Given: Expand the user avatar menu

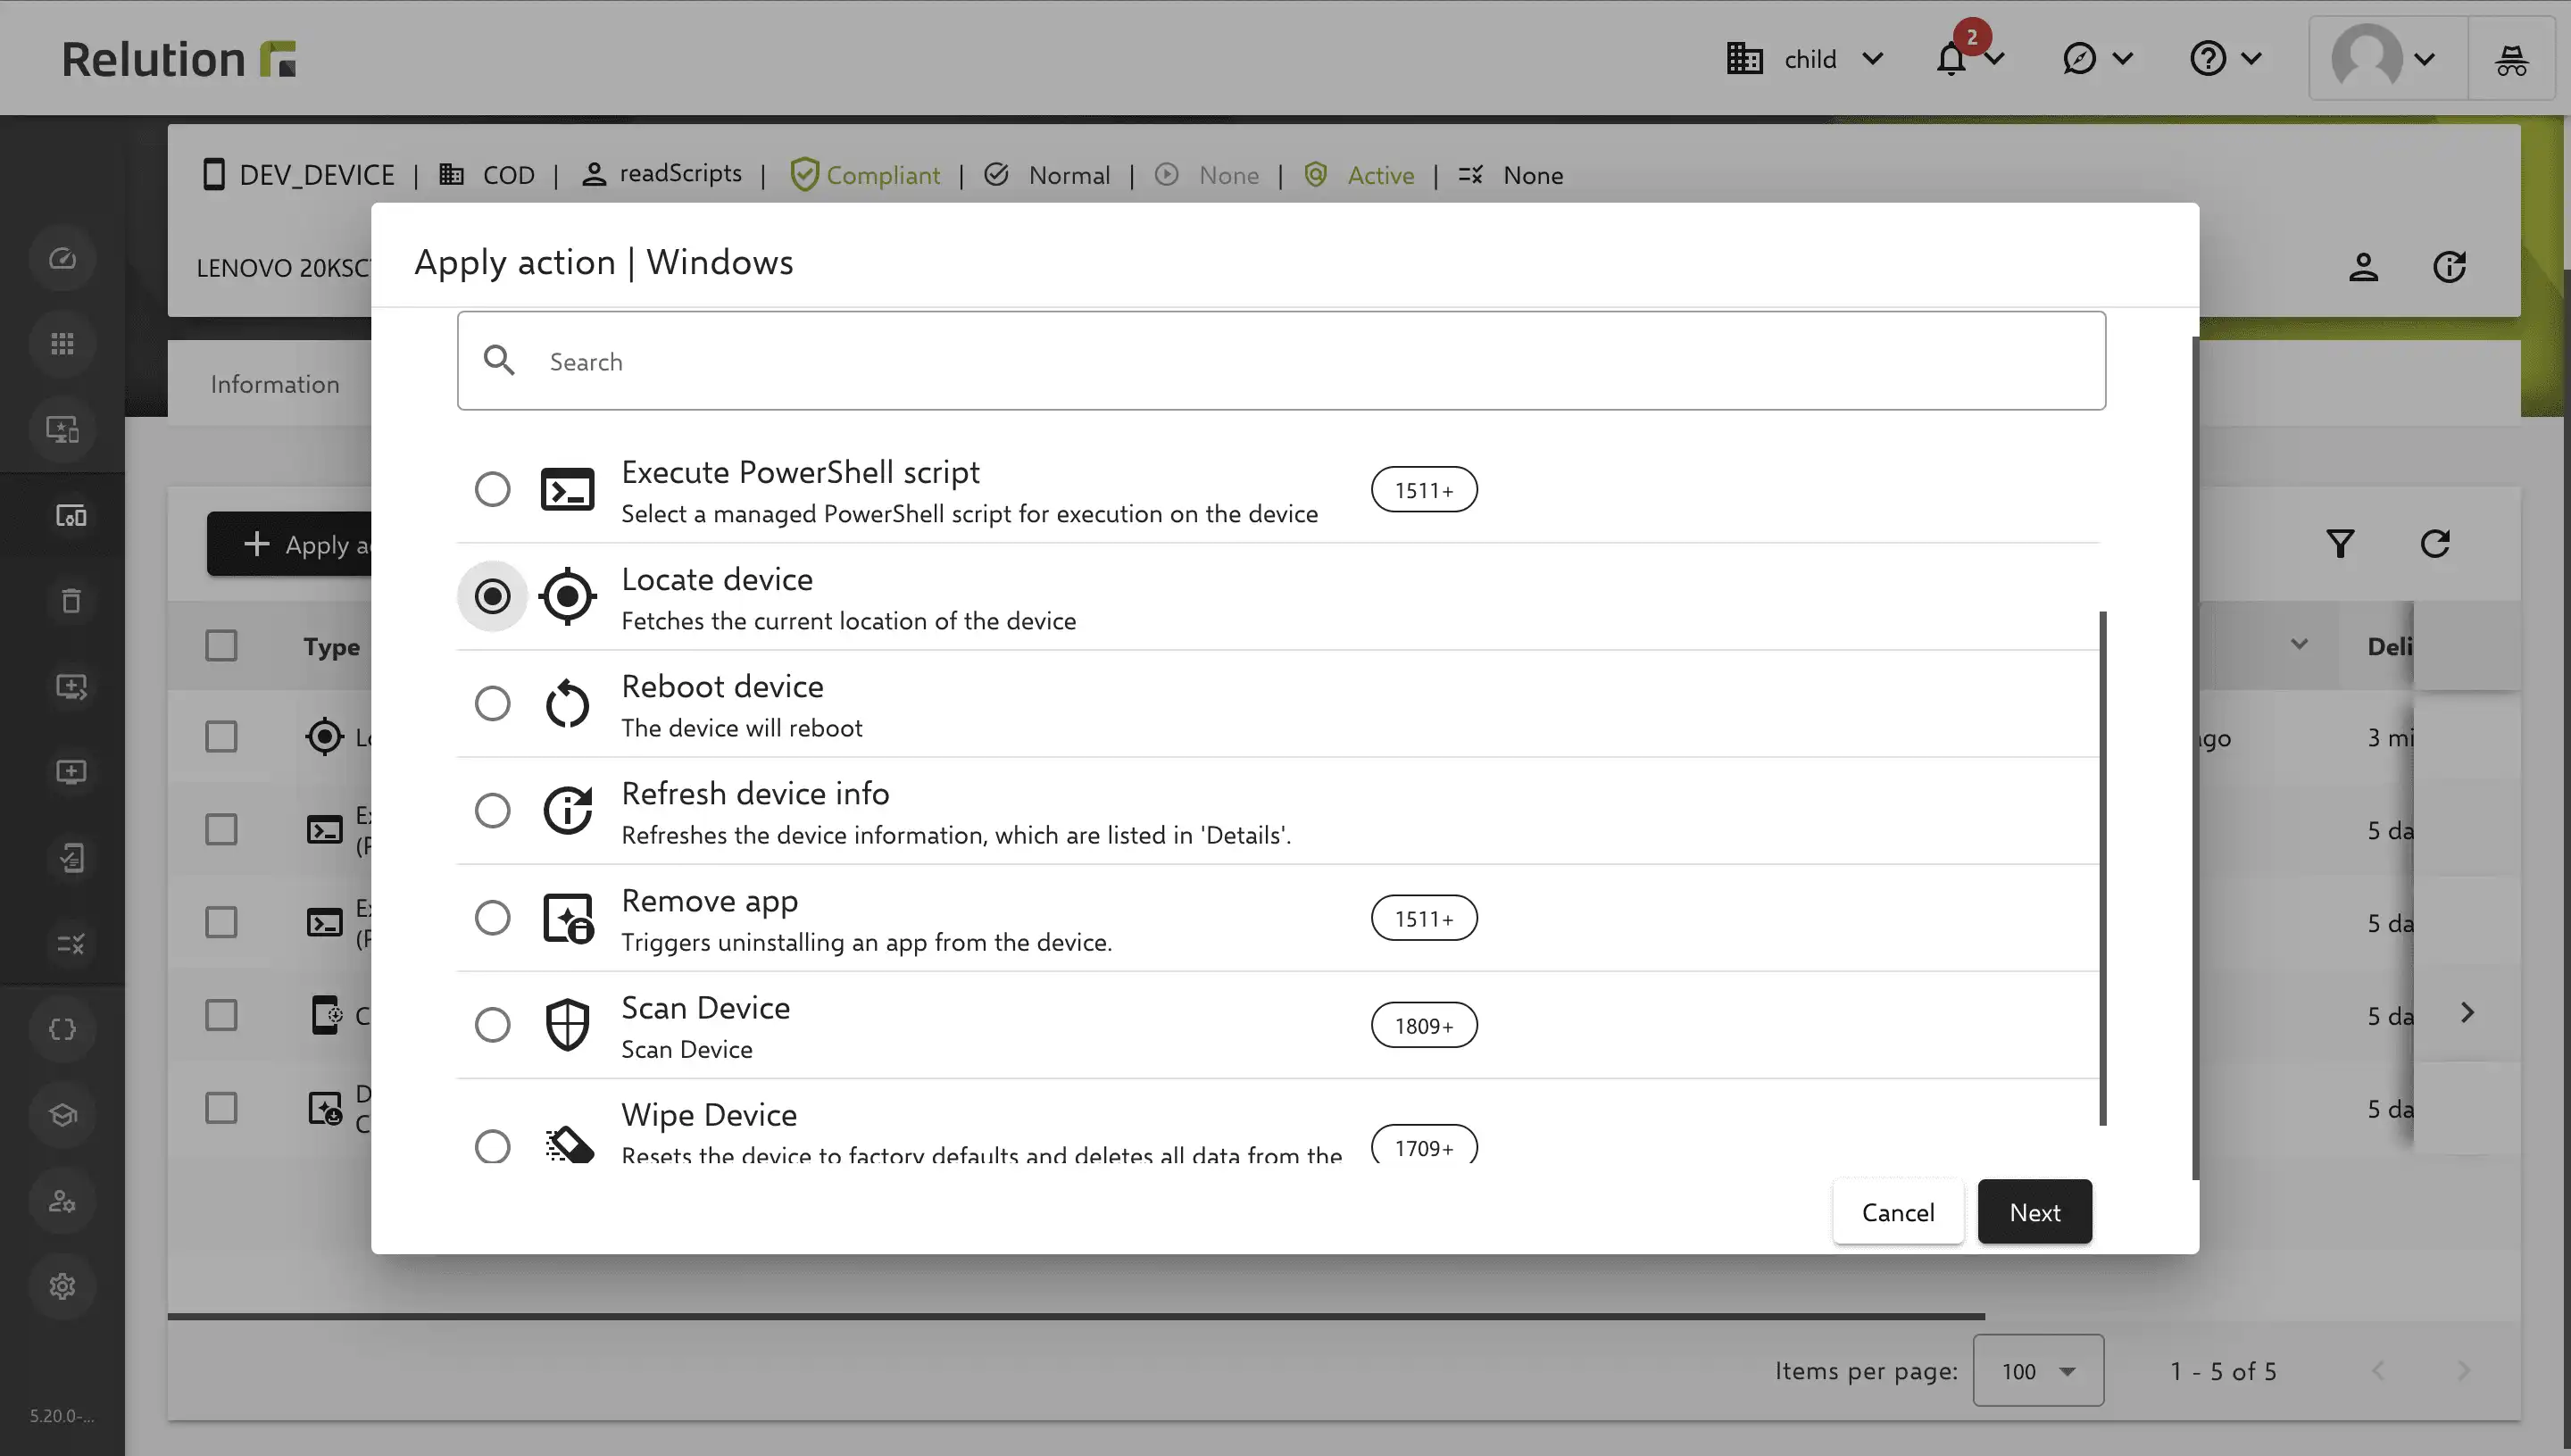Looking at the screenshot, I should click(2386, 59).
